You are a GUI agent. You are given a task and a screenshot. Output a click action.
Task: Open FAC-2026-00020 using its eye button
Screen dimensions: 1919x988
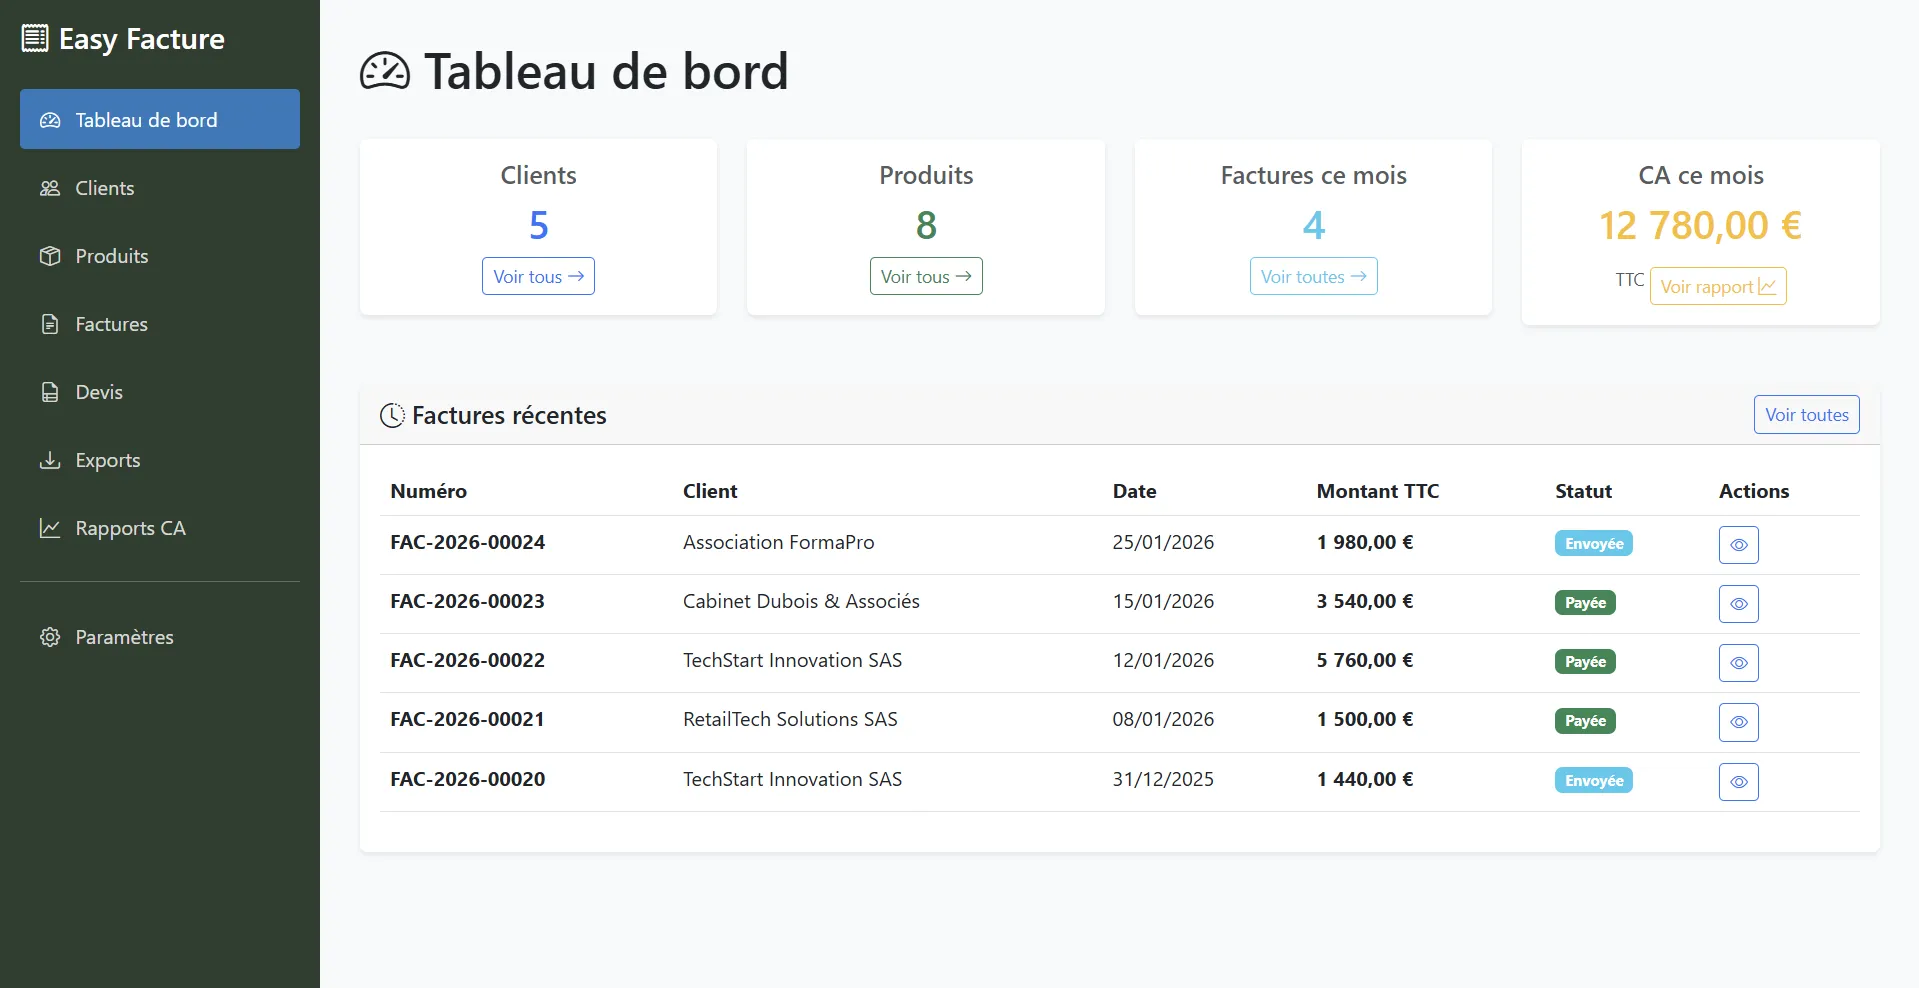pyautogui.click(x=1738, y=782)
